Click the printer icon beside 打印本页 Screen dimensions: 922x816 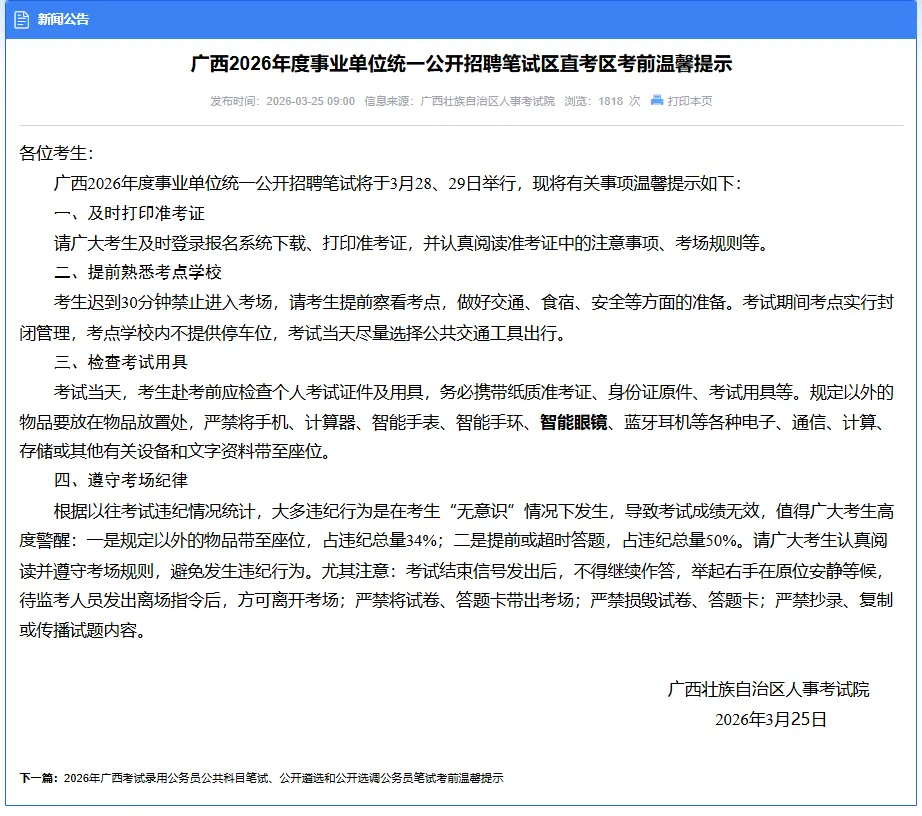pyautogui.click(x=657, y=101)
